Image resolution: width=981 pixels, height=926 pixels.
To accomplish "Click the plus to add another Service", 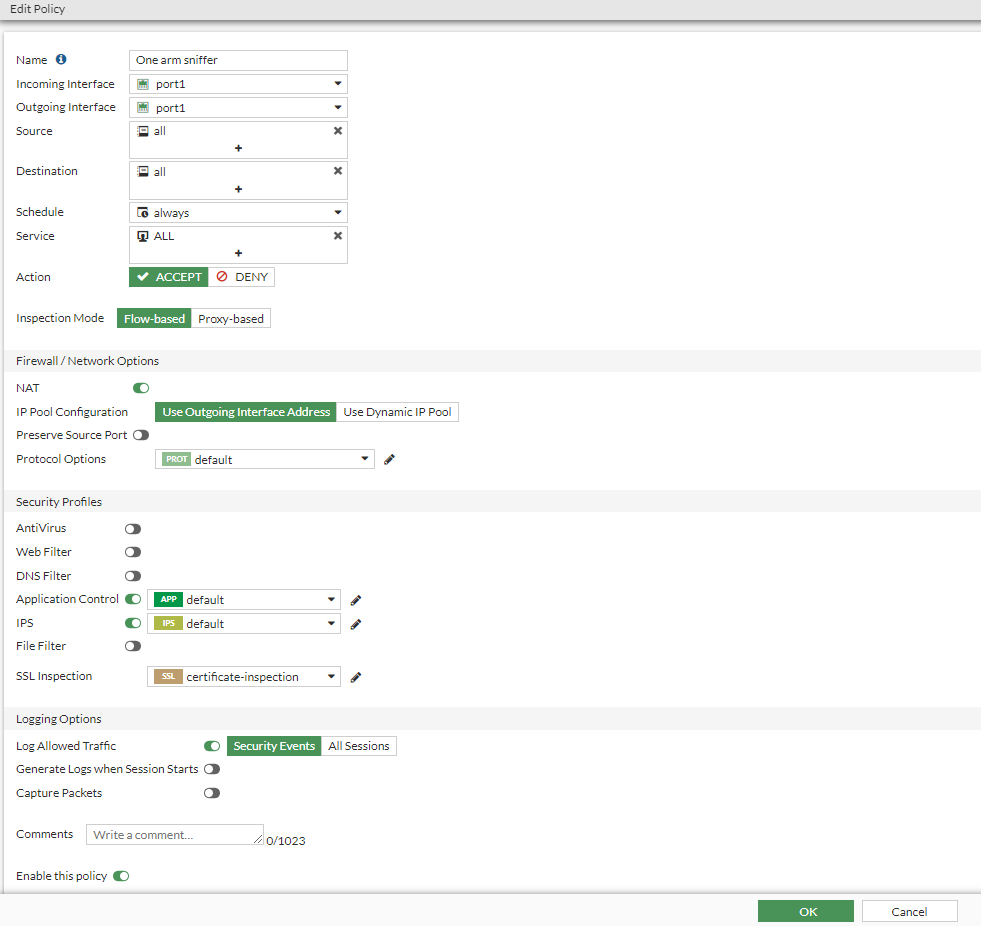I will pos(238,254).
